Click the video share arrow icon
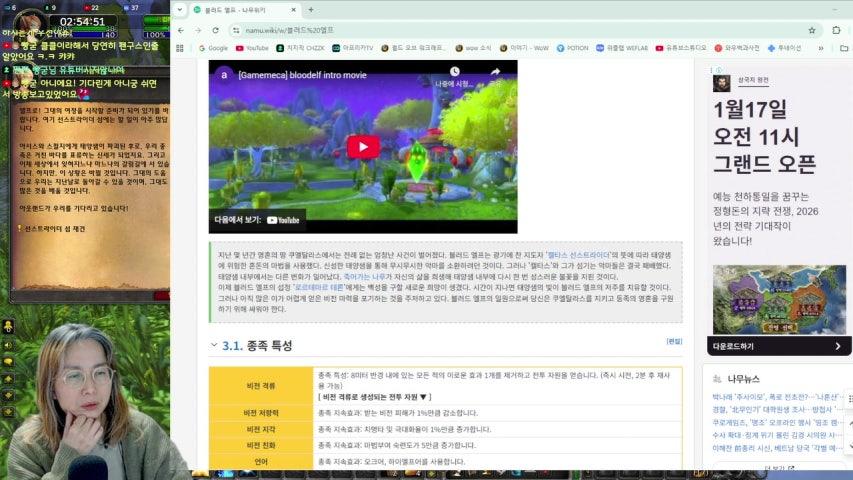Viewport: 853px width, 480px height. click(x=495, y=74)
